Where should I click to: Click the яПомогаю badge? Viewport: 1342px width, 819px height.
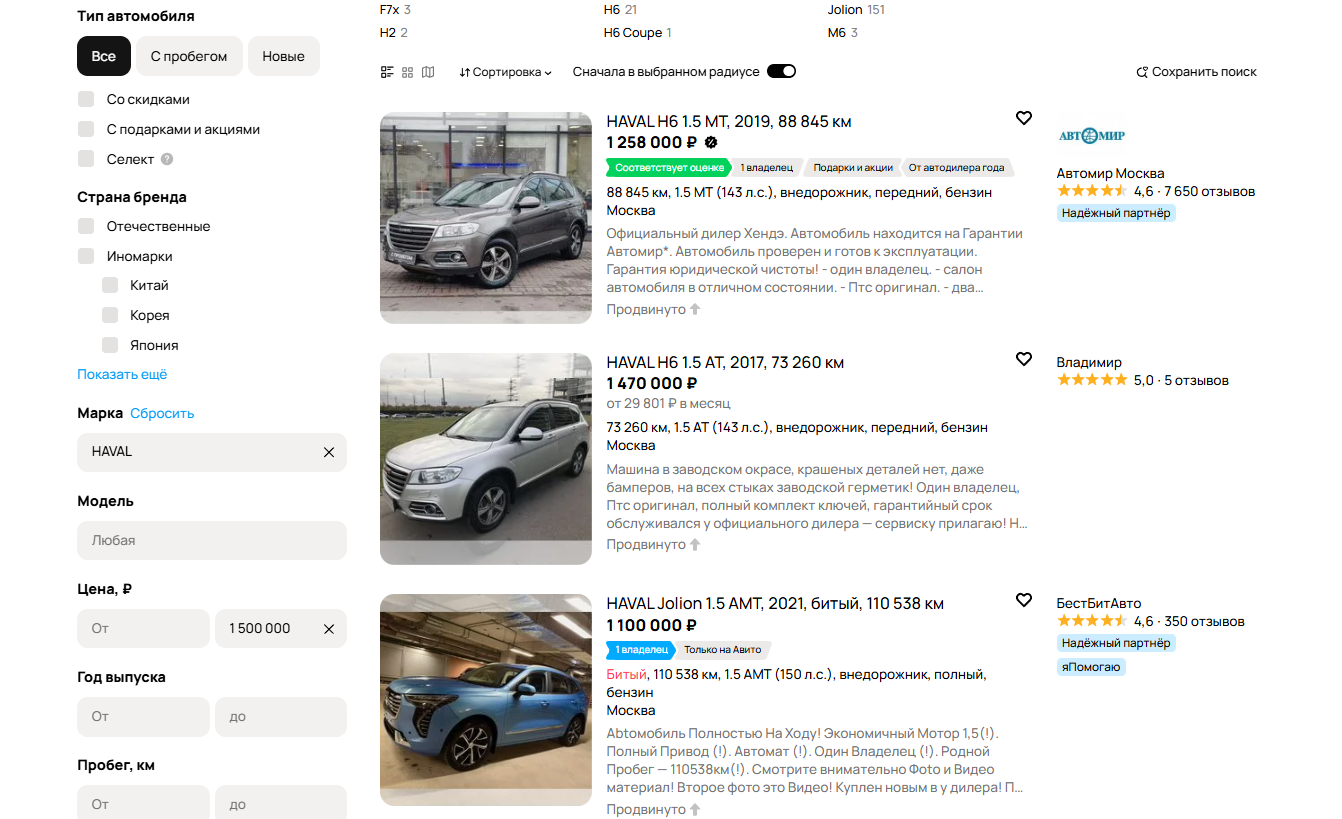(1091, 667)
